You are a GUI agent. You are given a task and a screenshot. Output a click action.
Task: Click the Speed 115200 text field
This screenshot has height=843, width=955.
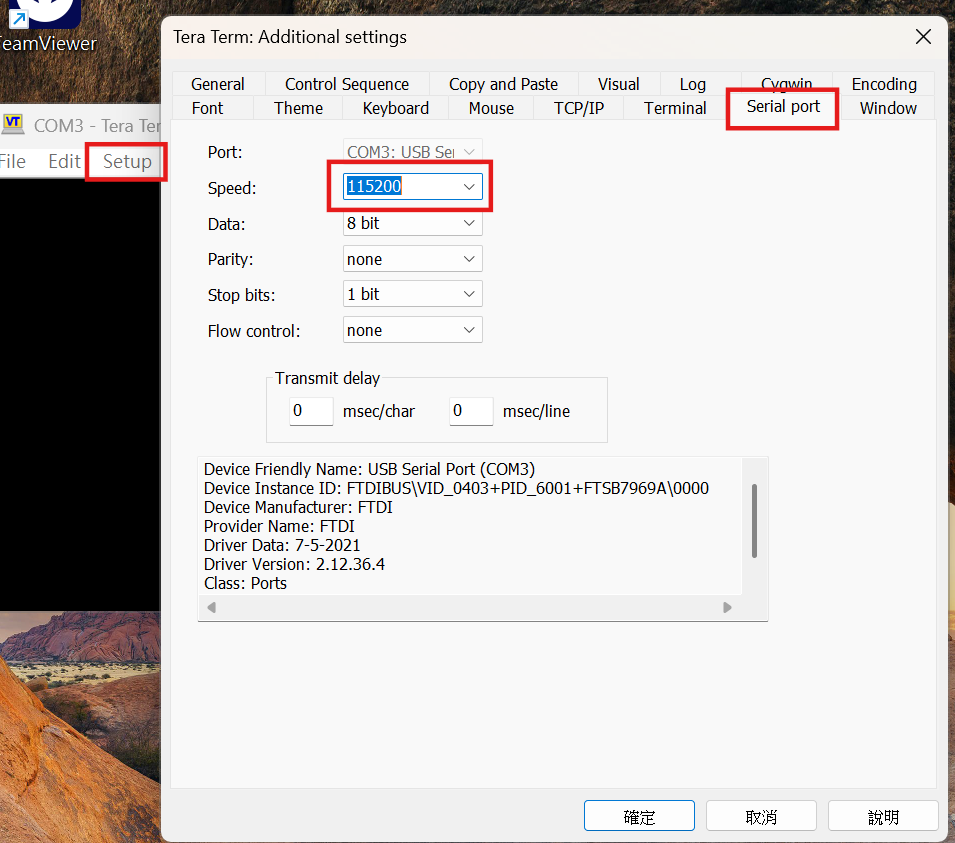[400, 186]
